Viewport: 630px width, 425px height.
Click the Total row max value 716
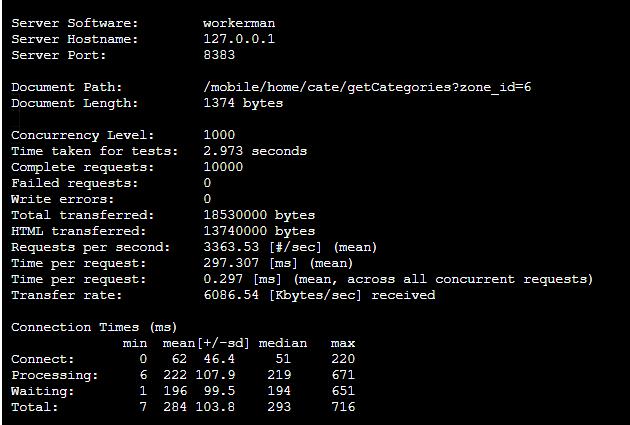point(343,407)
